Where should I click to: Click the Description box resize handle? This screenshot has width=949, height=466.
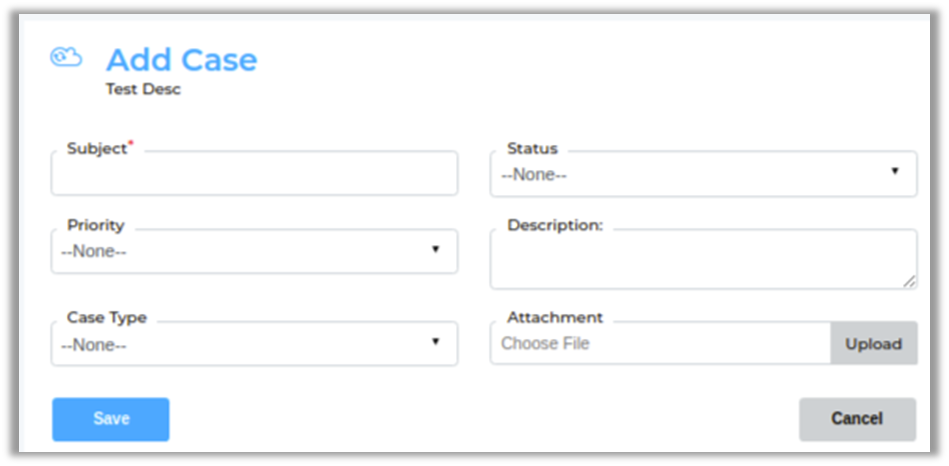pyautogui.click(x=909, y=282)
